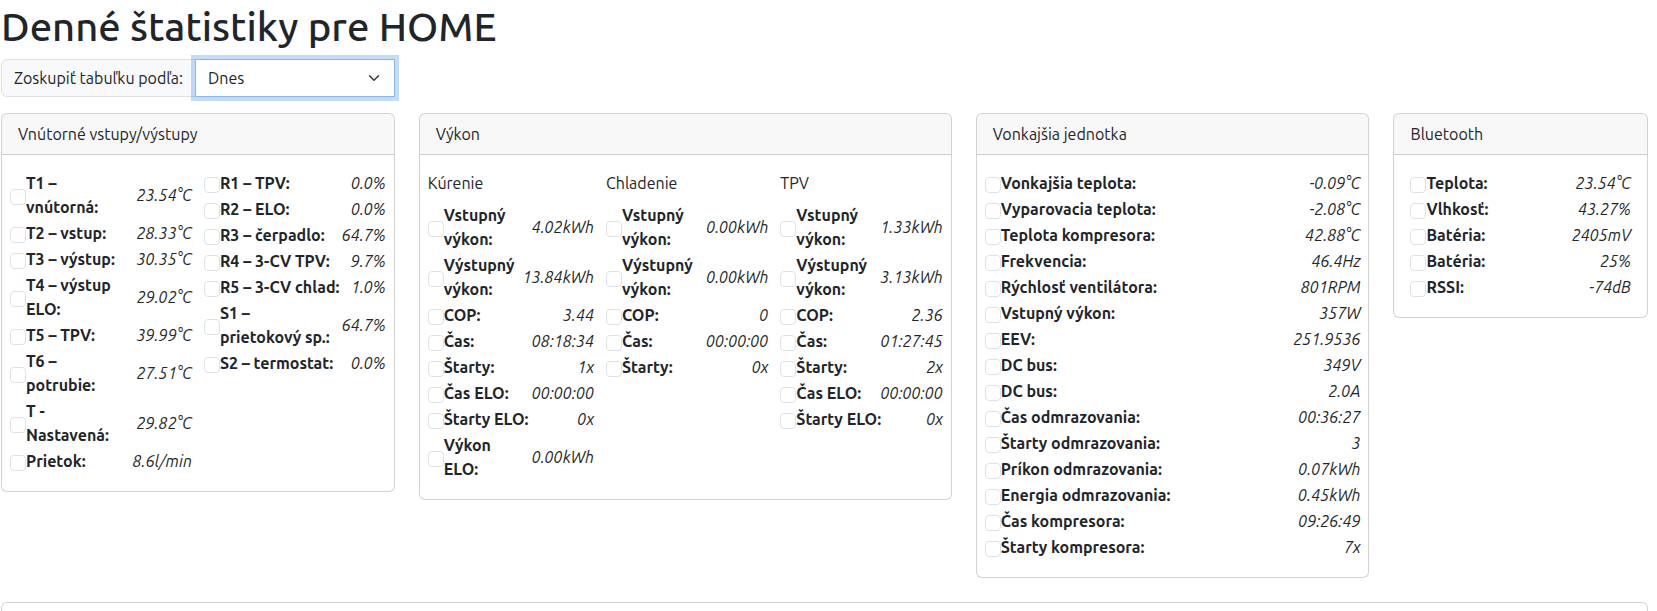
Task: Tick the Prietok checkbox
Action: click(x=18, y=462)
